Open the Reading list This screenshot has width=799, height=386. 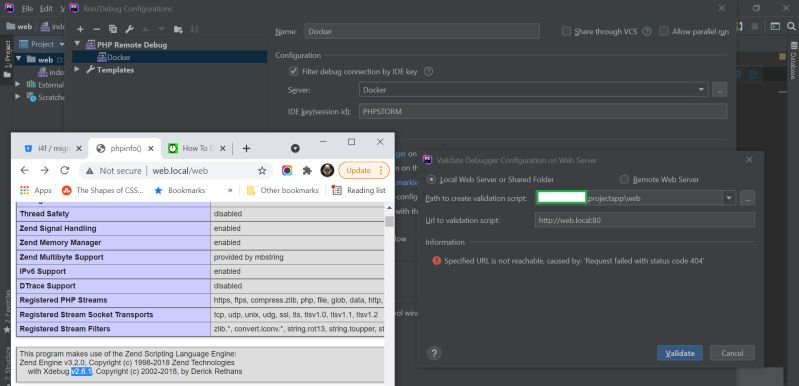[x=359, y=190]
